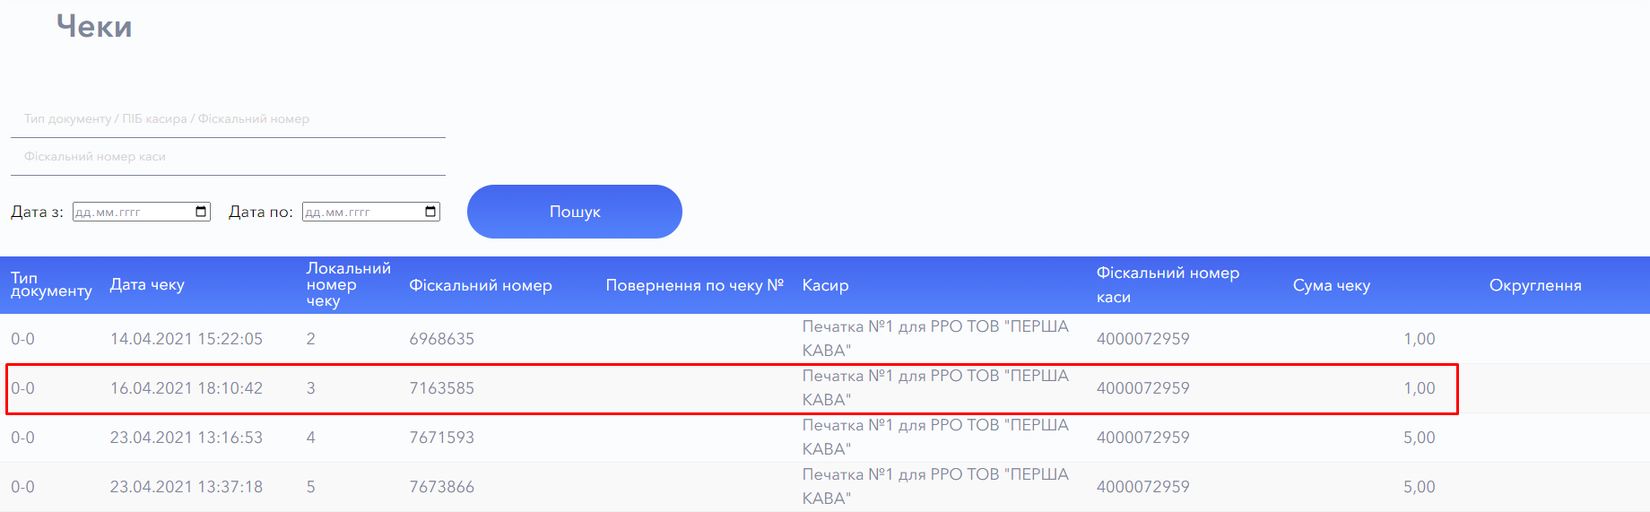1650x512 pixels.
Task: Click inside the 'Дата по' date field
Action: (x=360, y=212)
